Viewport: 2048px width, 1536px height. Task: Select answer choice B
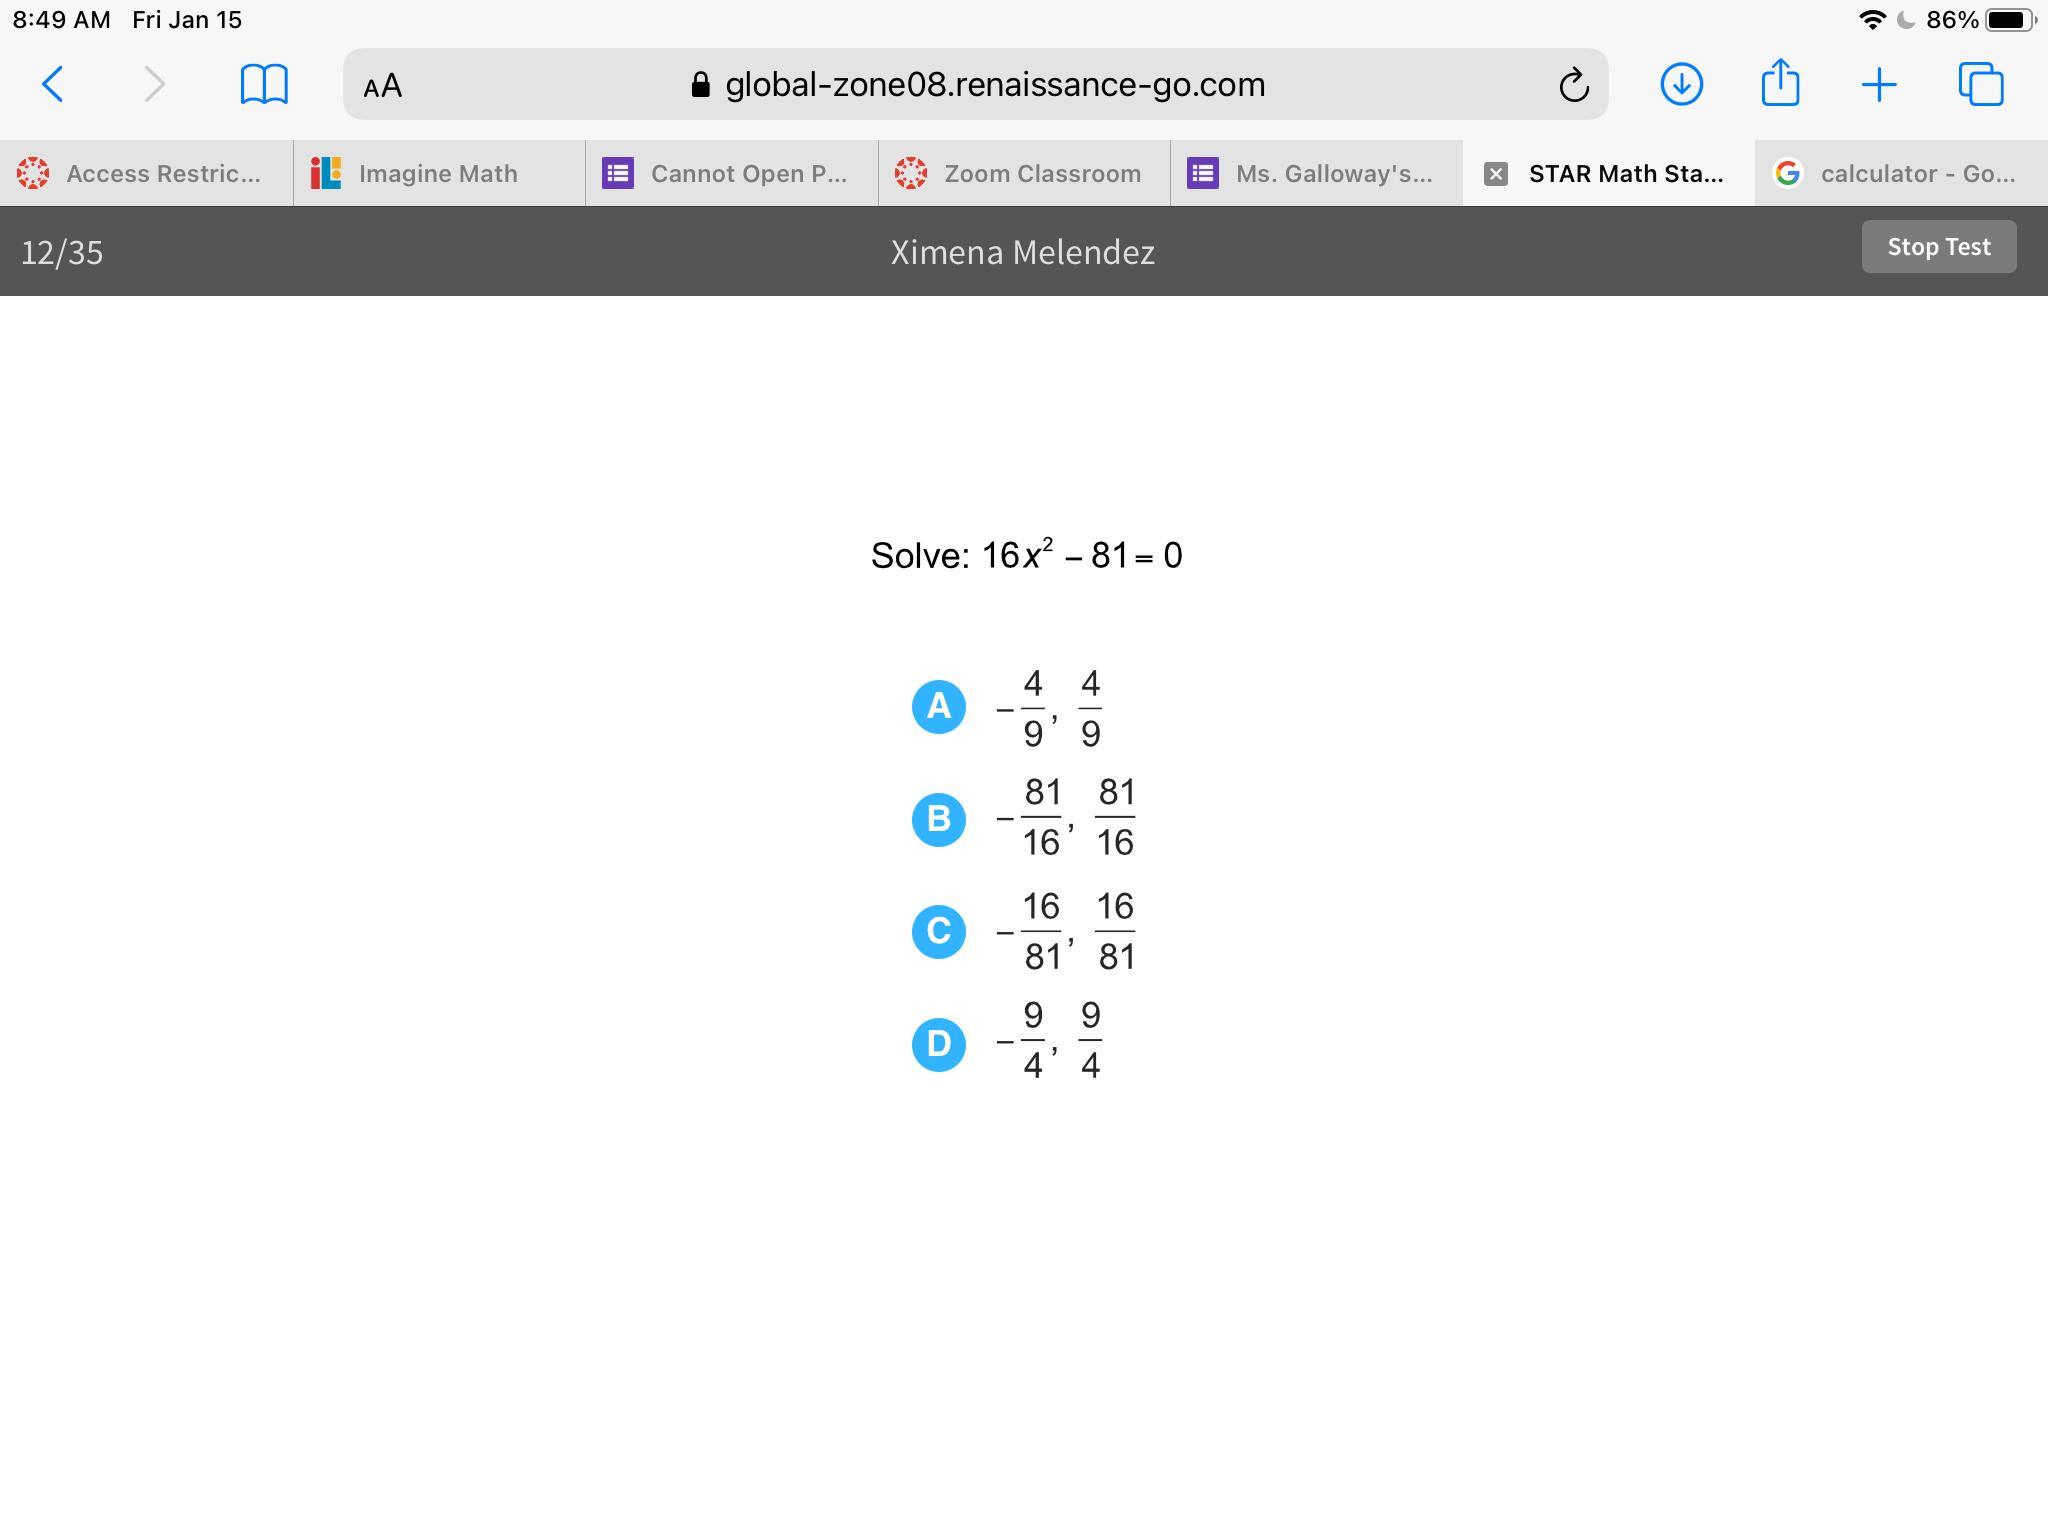[938, 819]
